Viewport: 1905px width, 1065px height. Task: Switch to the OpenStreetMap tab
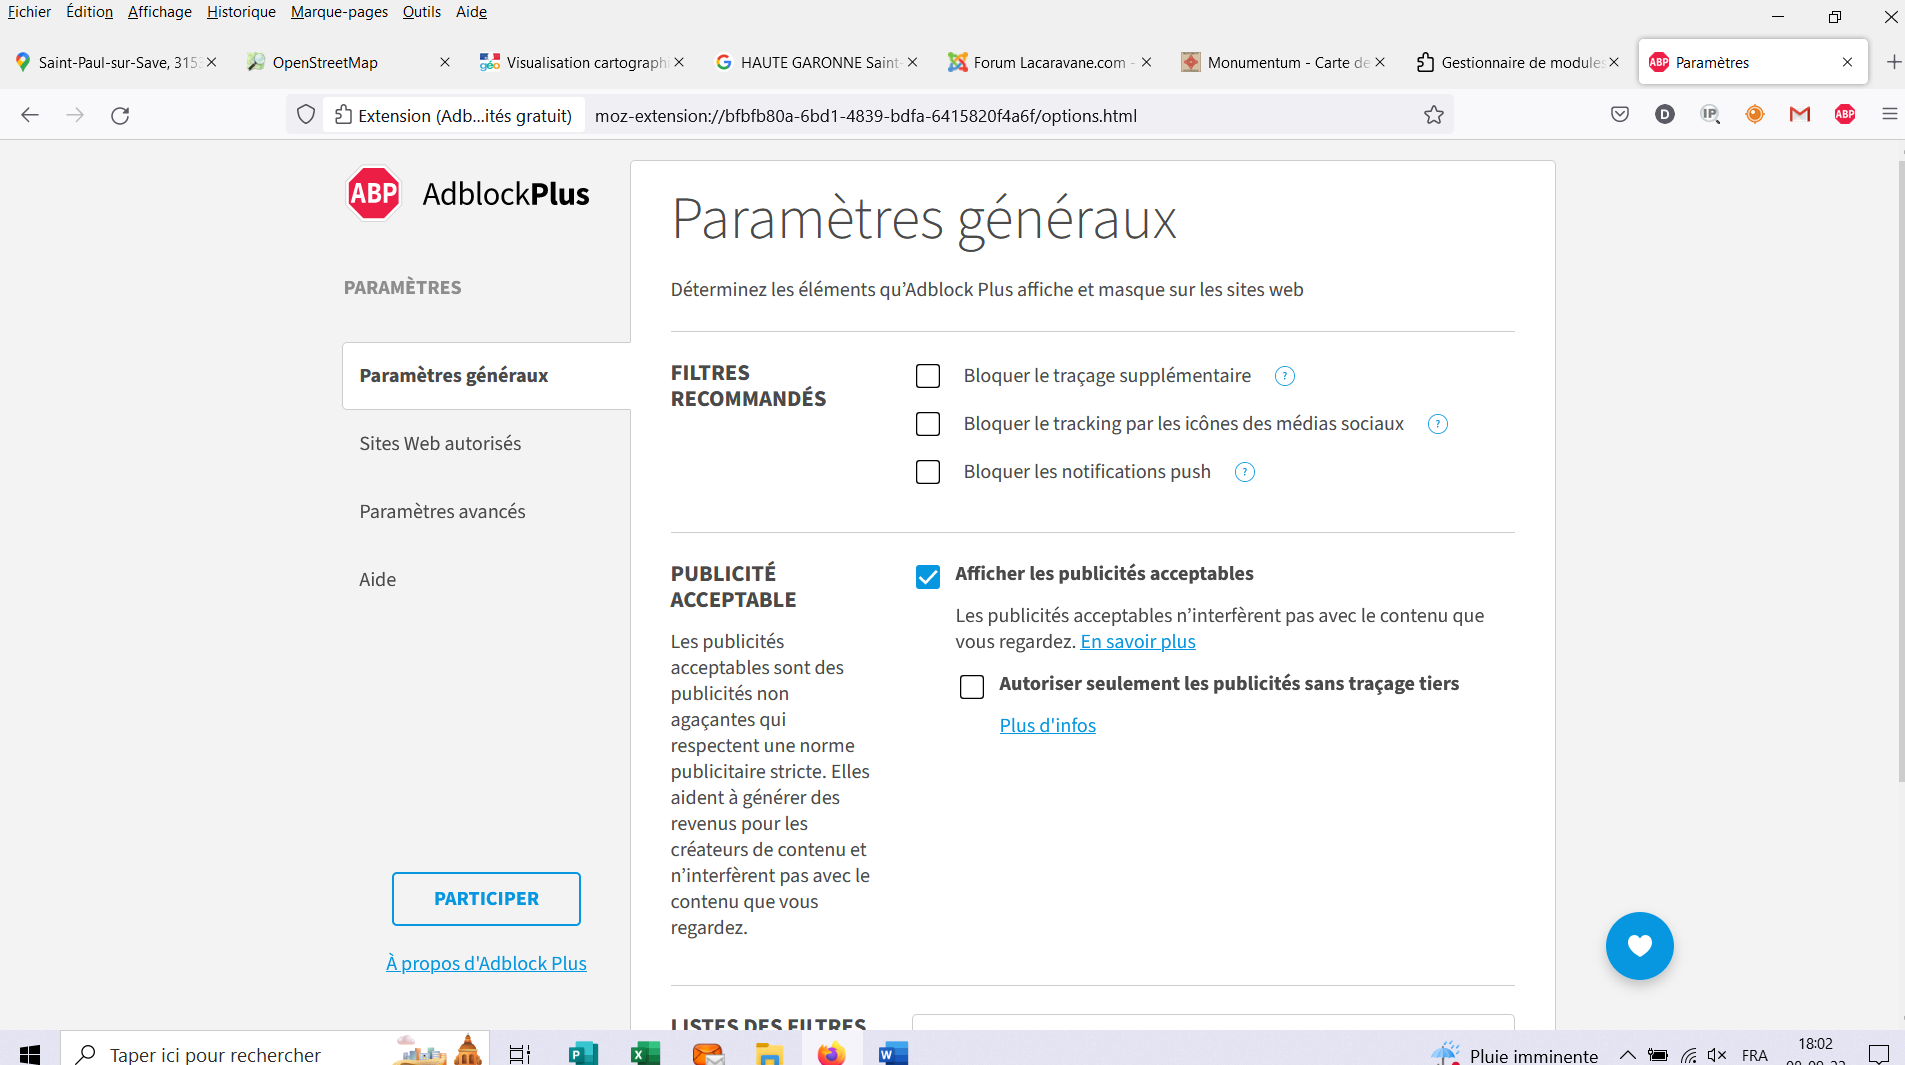325,62
